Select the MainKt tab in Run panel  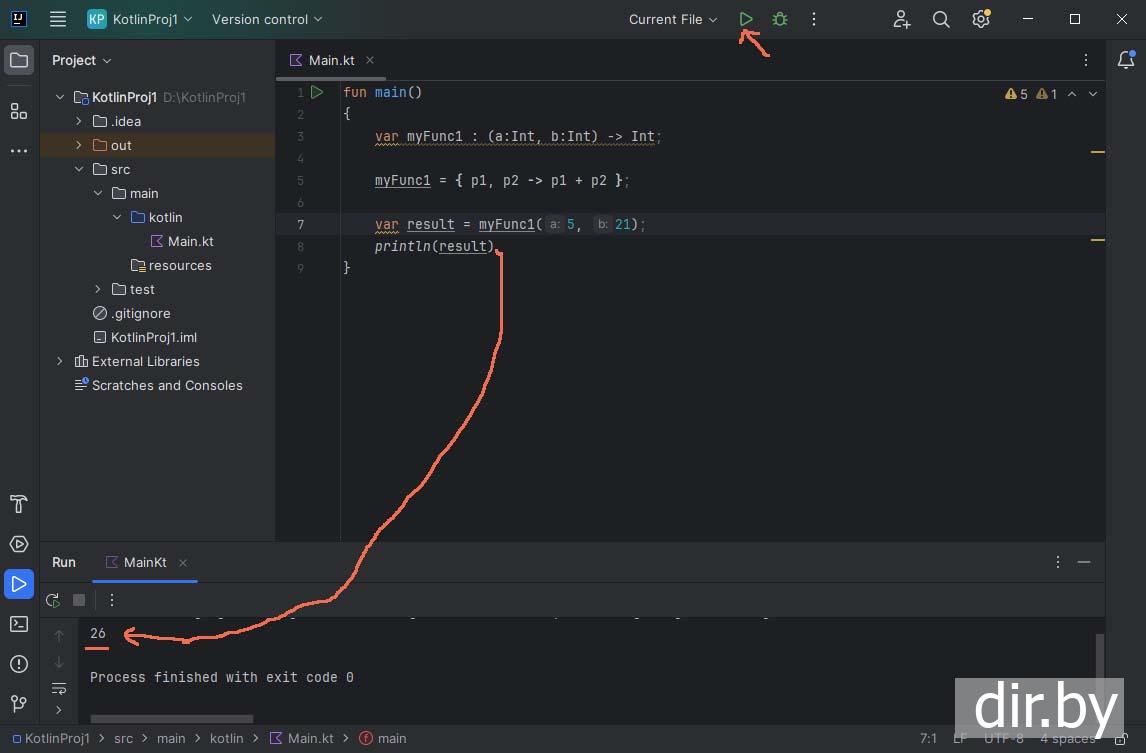[x=144, y=562]
